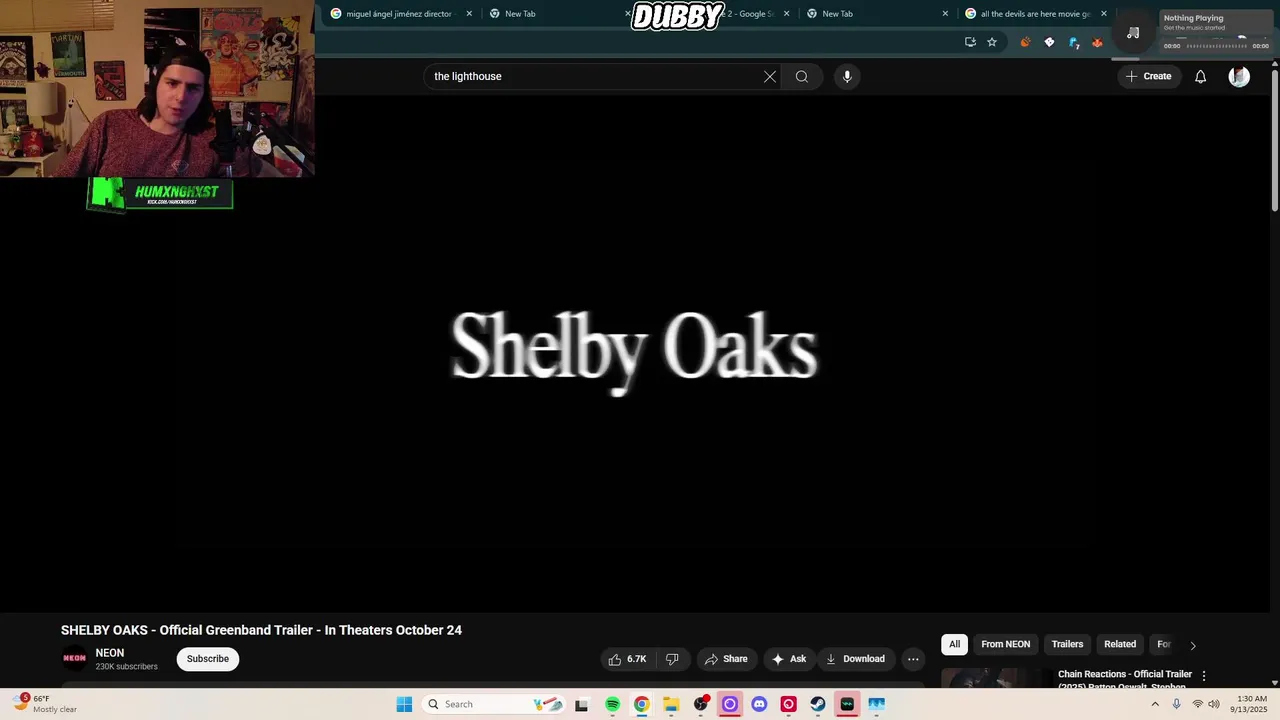
Task: Start voice search with the microphone icon
Action: pyautogui.click(x=847, y=76)
